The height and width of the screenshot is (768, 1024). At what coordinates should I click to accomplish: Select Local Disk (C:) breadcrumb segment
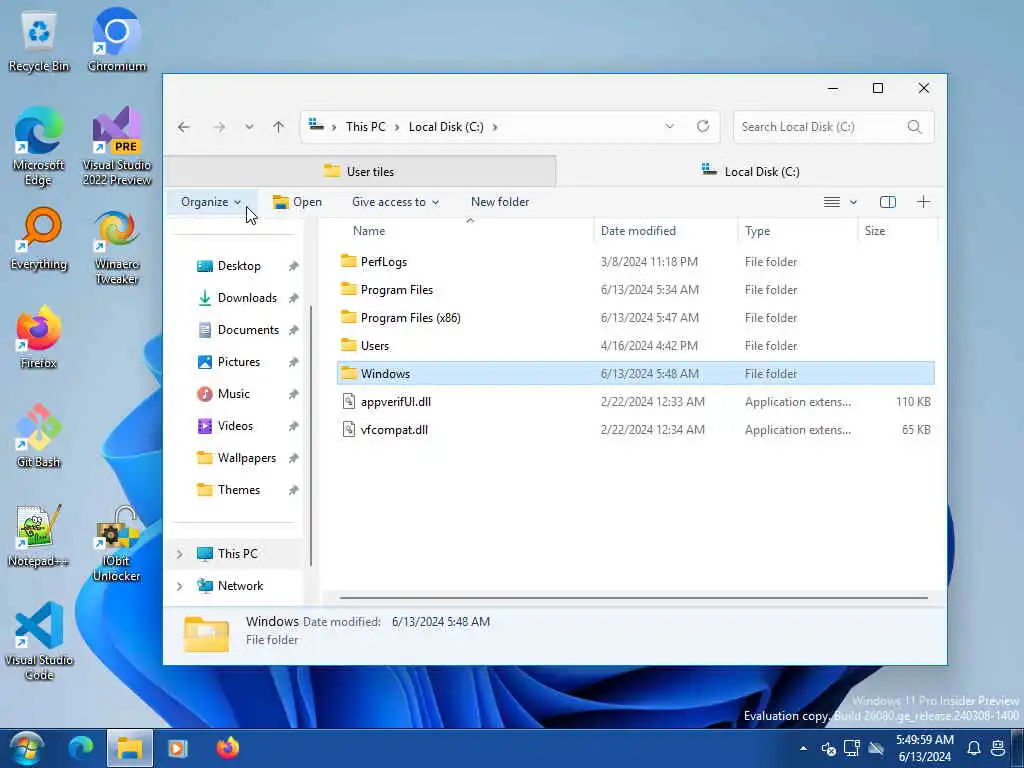[x=446, y=127]
